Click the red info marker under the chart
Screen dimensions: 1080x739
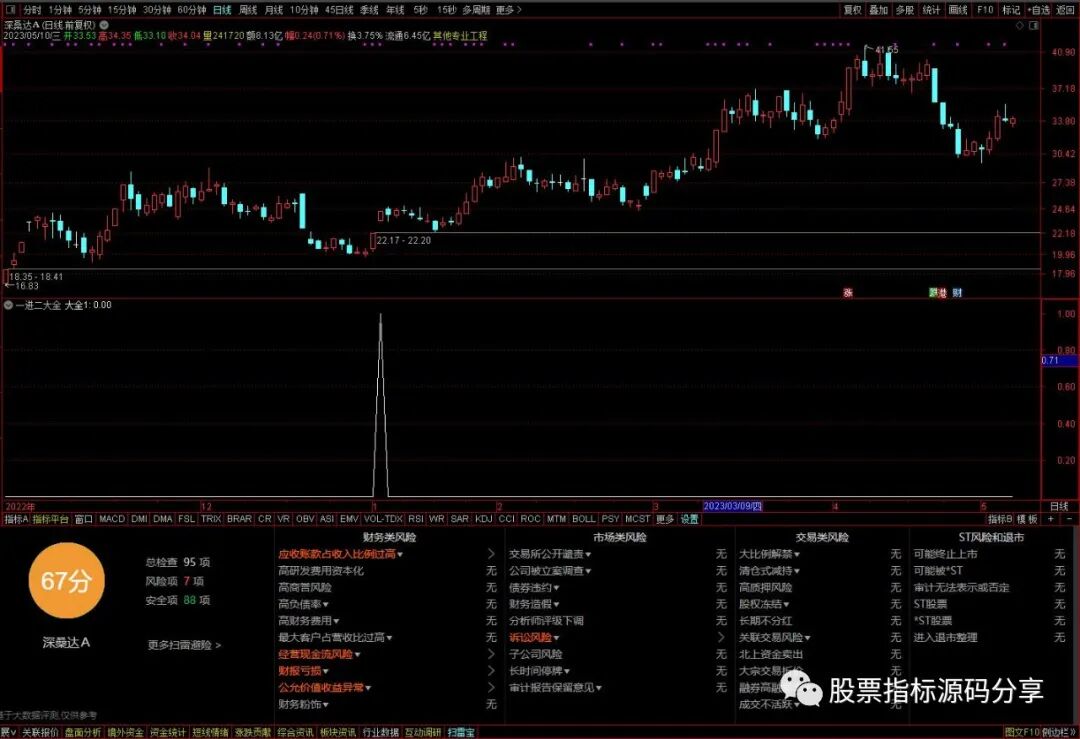click(848, 293)
